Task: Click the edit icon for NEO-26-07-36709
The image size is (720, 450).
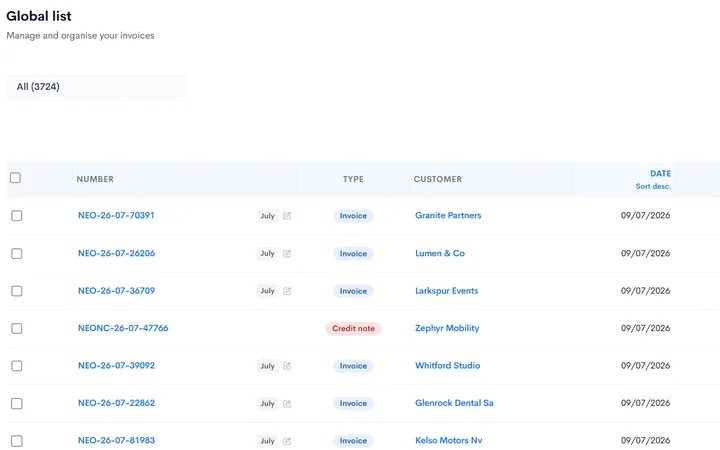Action: point(287,291)
